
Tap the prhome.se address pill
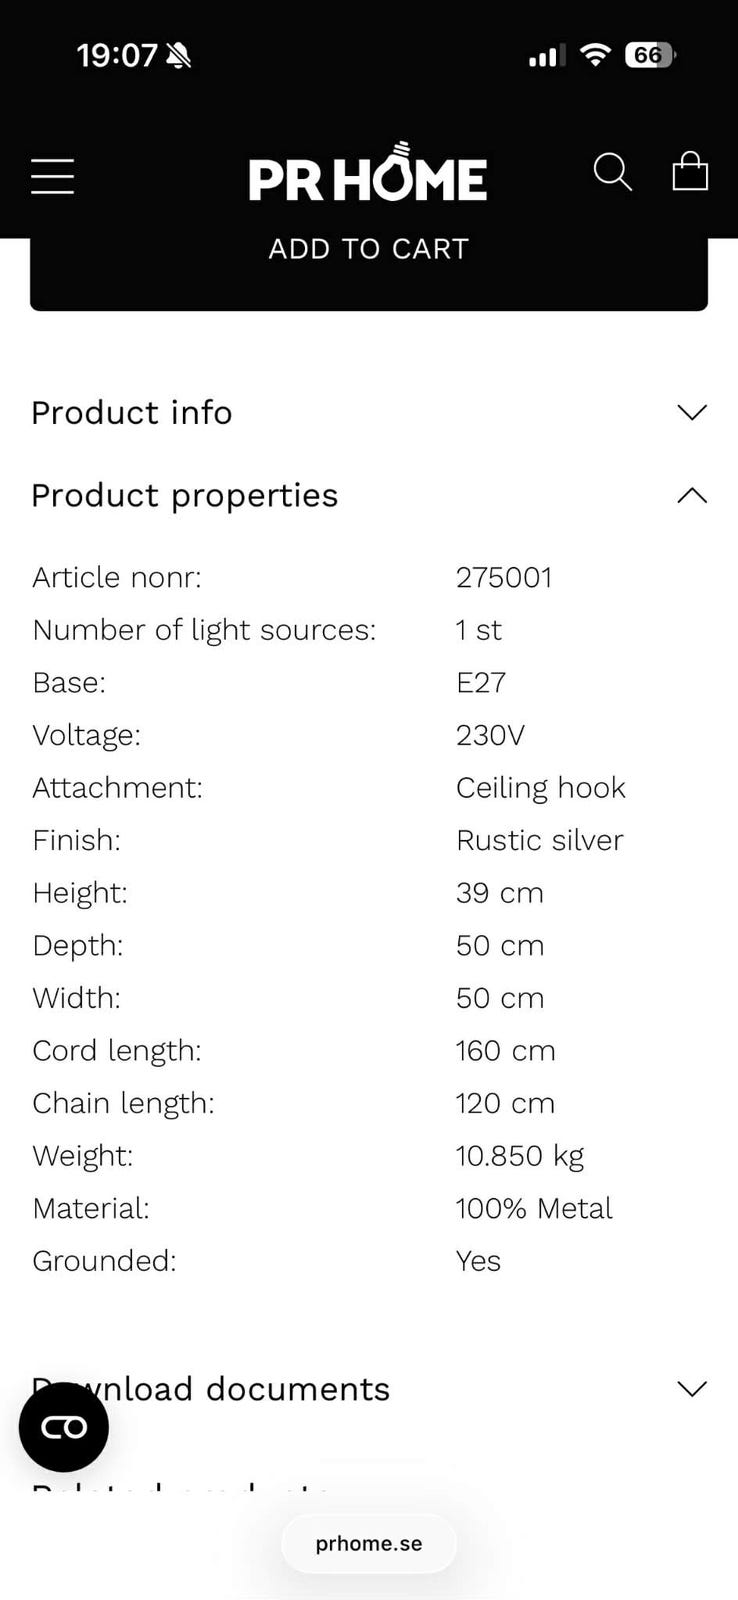[x=369, y=1543]
